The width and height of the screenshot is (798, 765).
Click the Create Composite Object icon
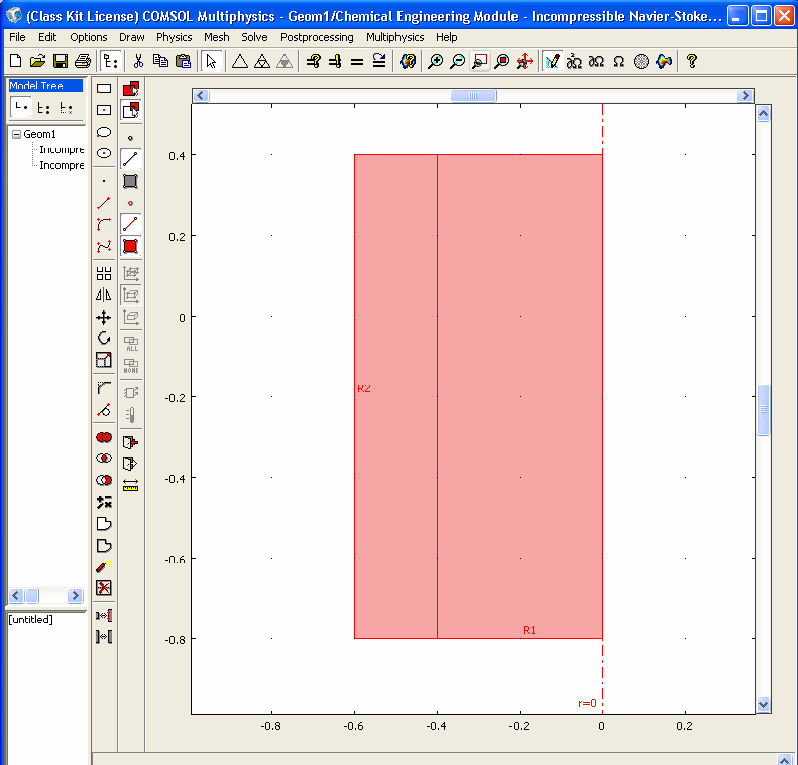click(104, 502)
